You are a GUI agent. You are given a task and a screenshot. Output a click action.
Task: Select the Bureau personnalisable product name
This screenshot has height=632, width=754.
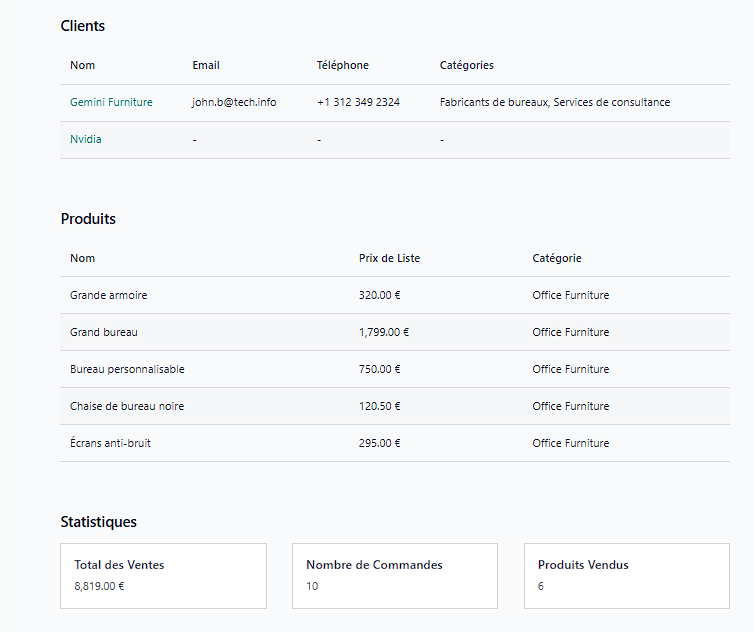pos(127,369)
